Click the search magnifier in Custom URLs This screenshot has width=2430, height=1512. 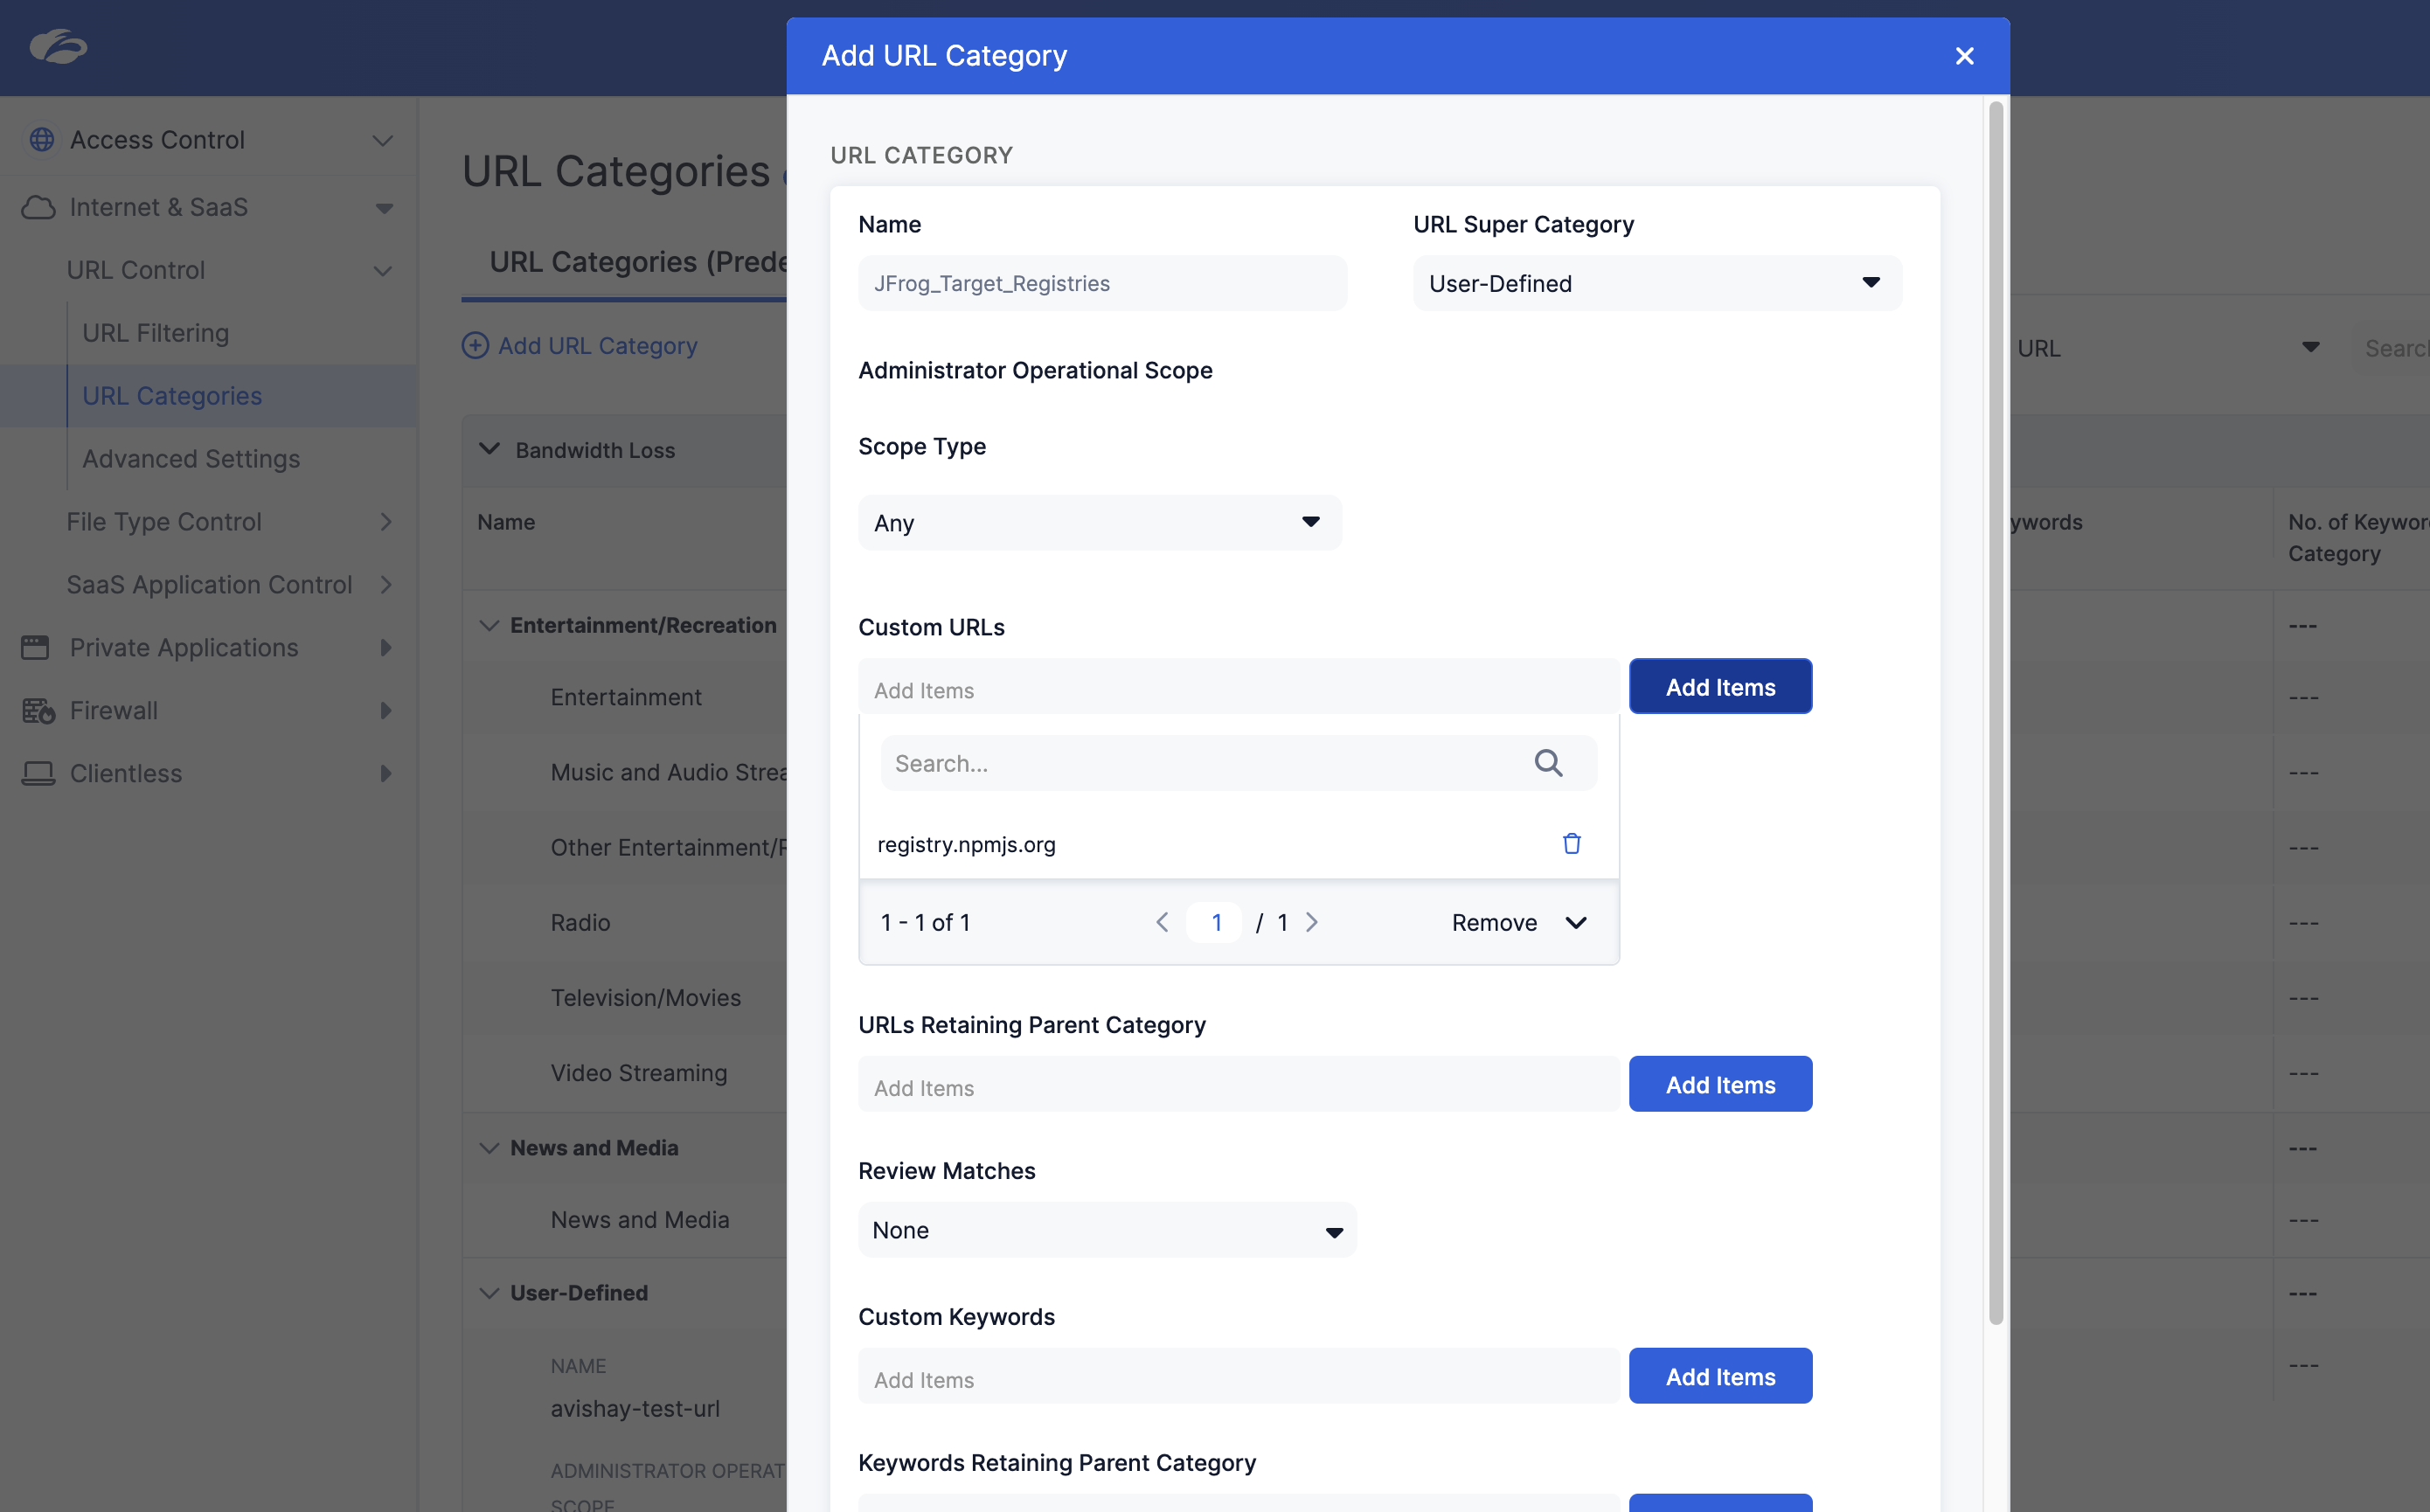tap(1548, 764)
